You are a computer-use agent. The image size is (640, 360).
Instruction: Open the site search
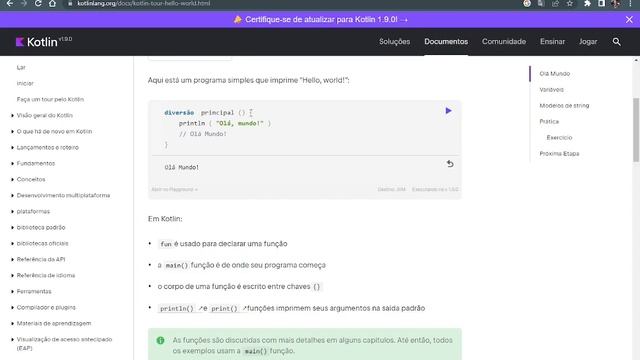pyautogui.click(x=616, y=42)
